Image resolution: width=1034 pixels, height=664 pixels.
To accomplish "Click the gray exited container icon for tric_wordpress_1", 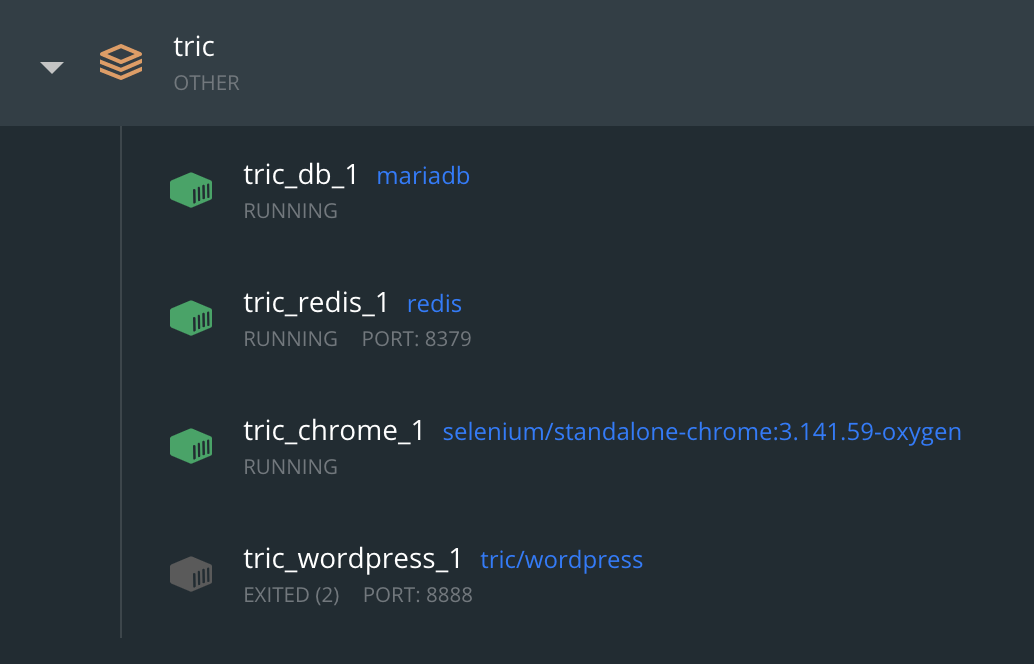I will coord(190,573).
